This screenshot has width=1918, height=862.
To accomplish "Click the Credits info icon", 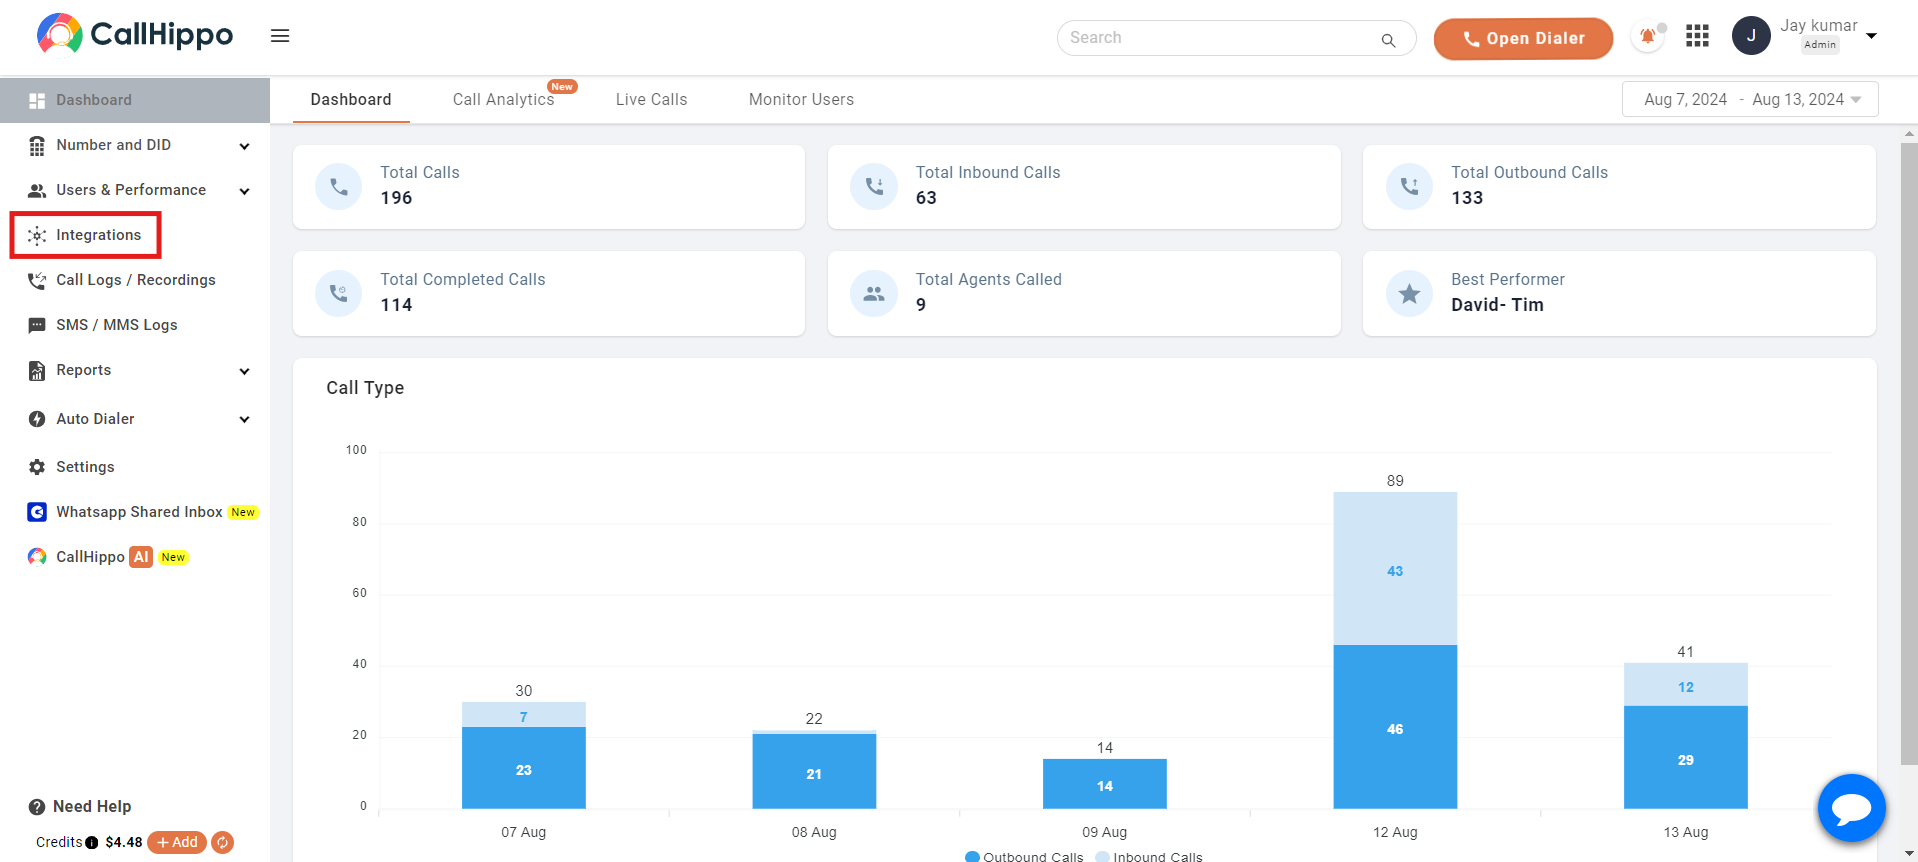I will point(92,842).
